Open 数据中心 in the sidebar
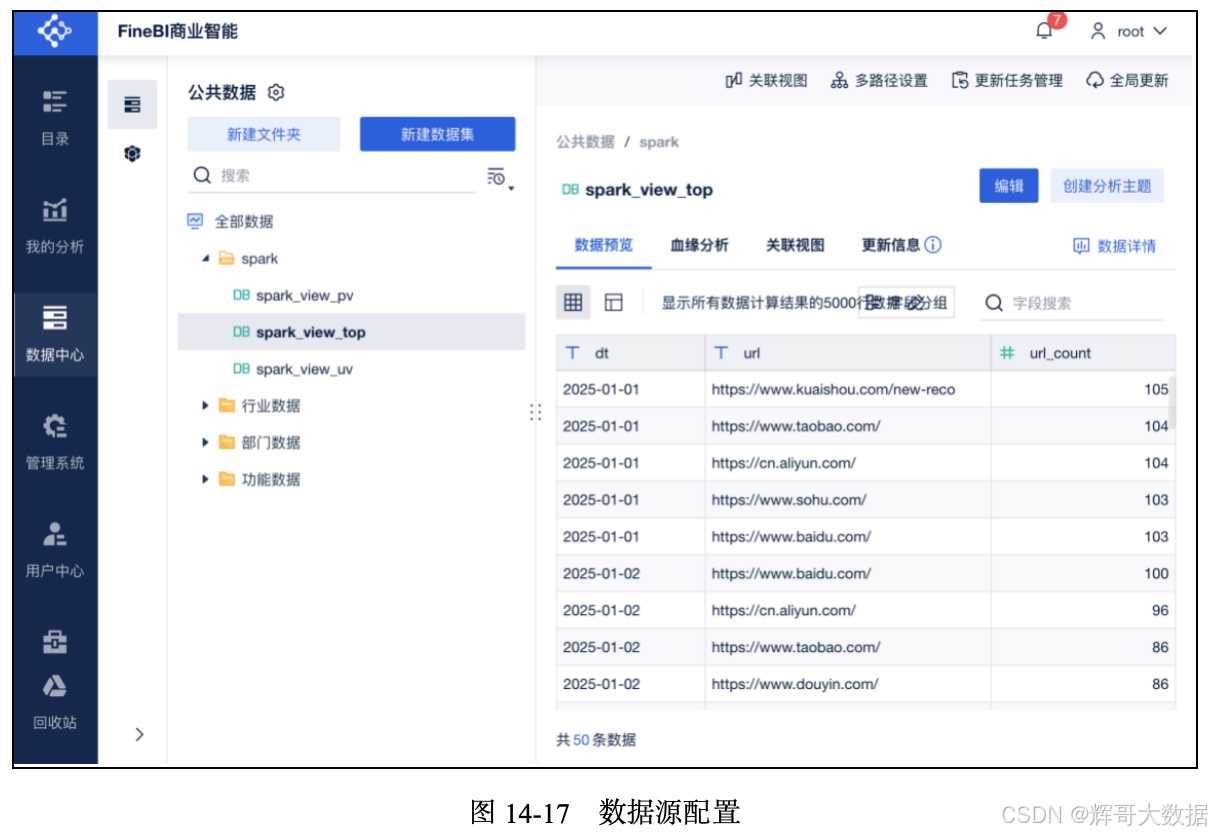The height and width of the screenshot is (834, 1212). pos(55,334)
